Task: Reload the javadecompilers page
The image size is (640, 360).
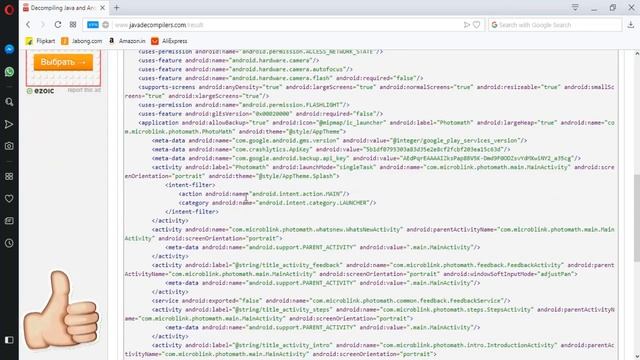Action: [58, 25]
